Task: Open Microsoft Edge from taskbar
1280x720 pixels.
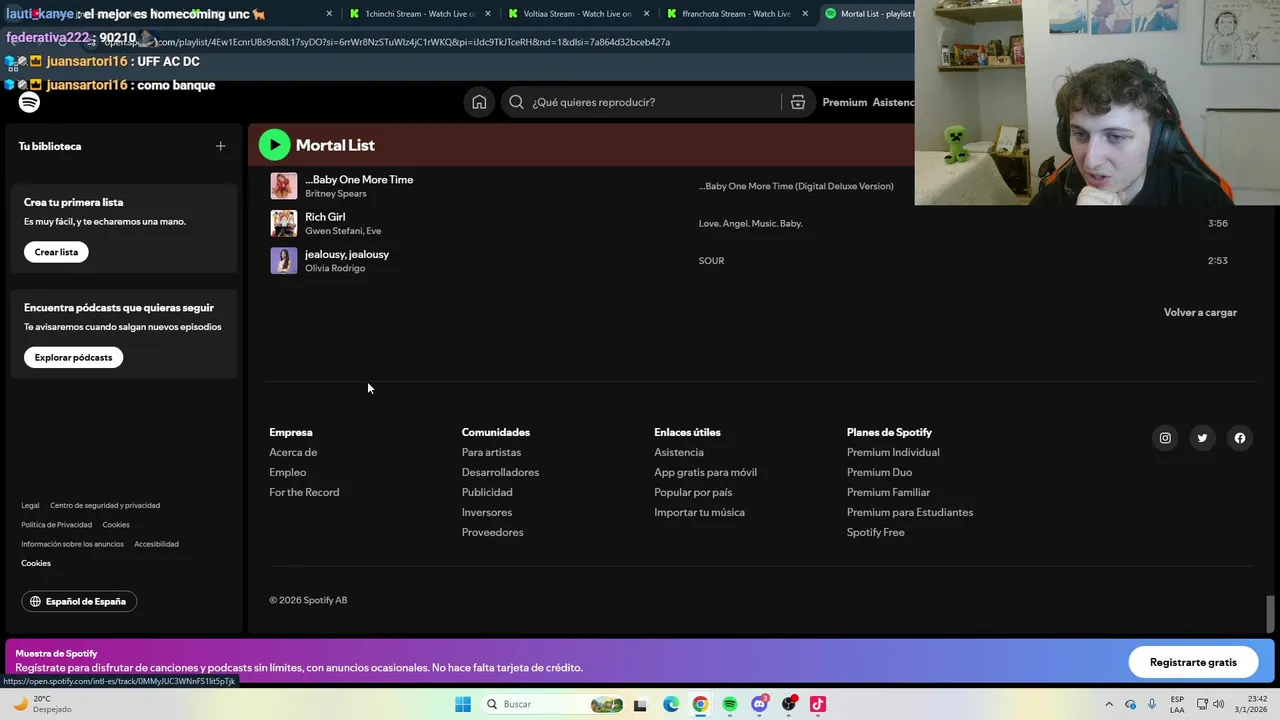Action: [671, 704]
